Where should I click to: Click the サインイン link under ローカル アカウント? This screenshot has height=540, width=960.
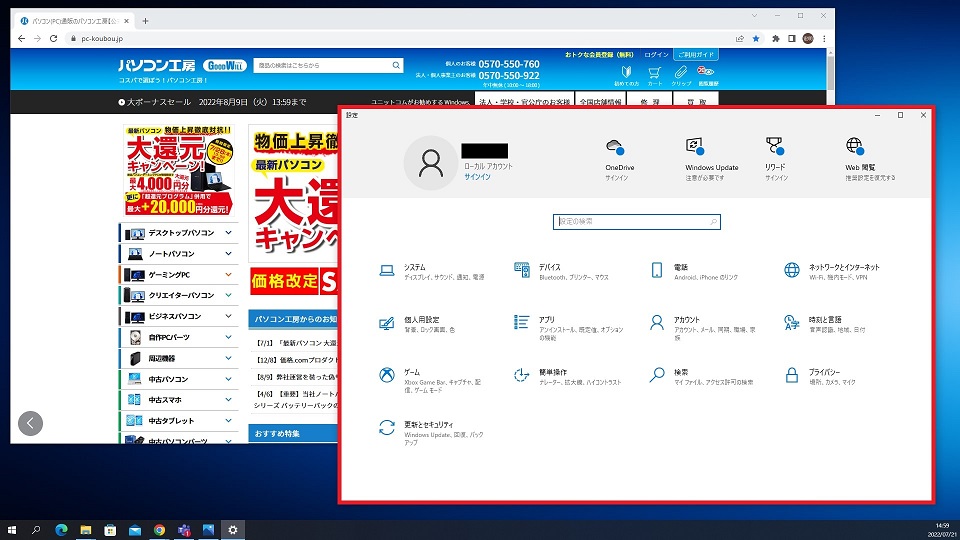pyautogui.click(x=477, y=177)
